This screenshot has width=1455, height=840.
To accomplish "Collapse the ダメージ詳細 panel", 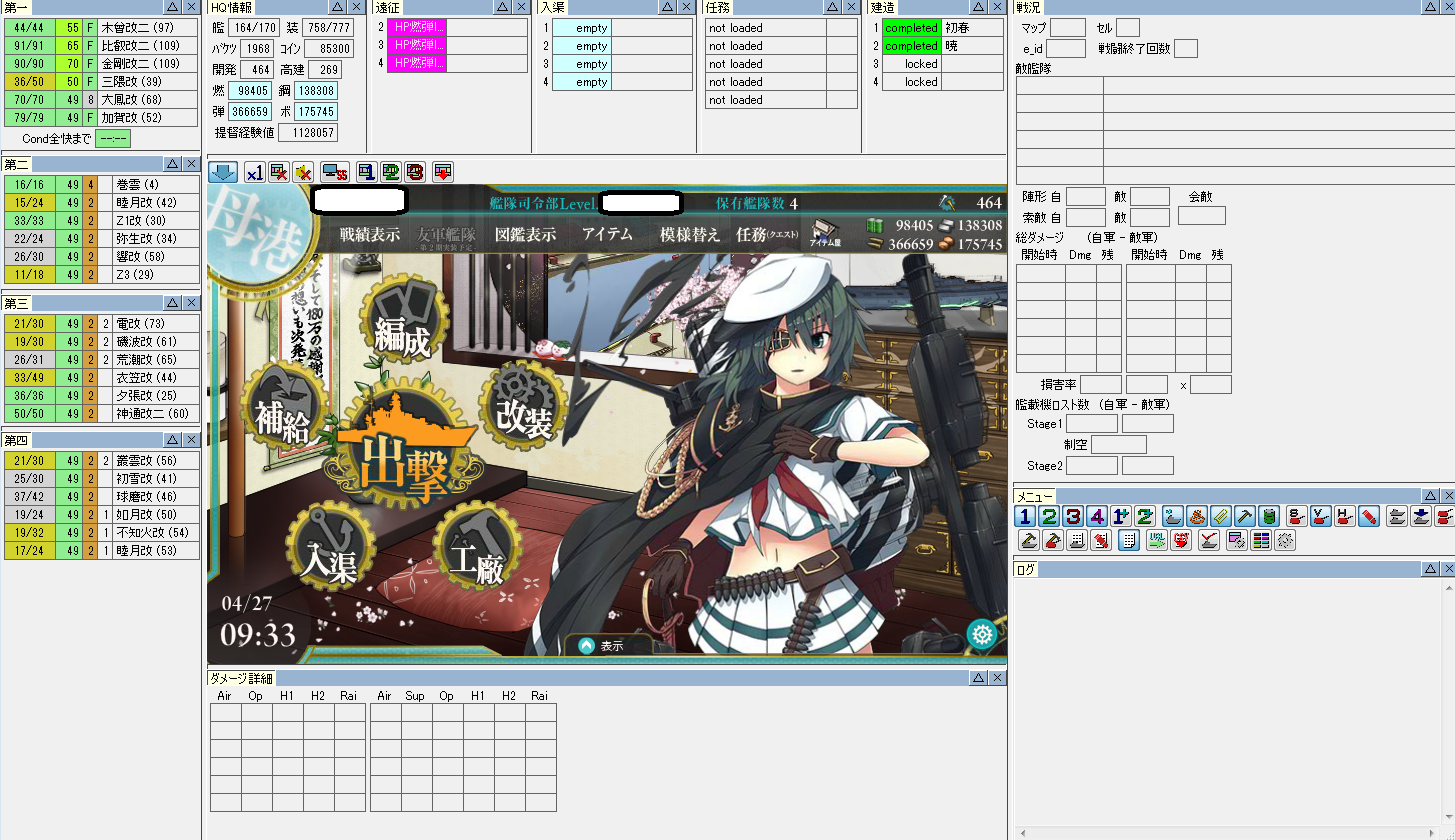I will pyautogui.click(x=977, y=678).
